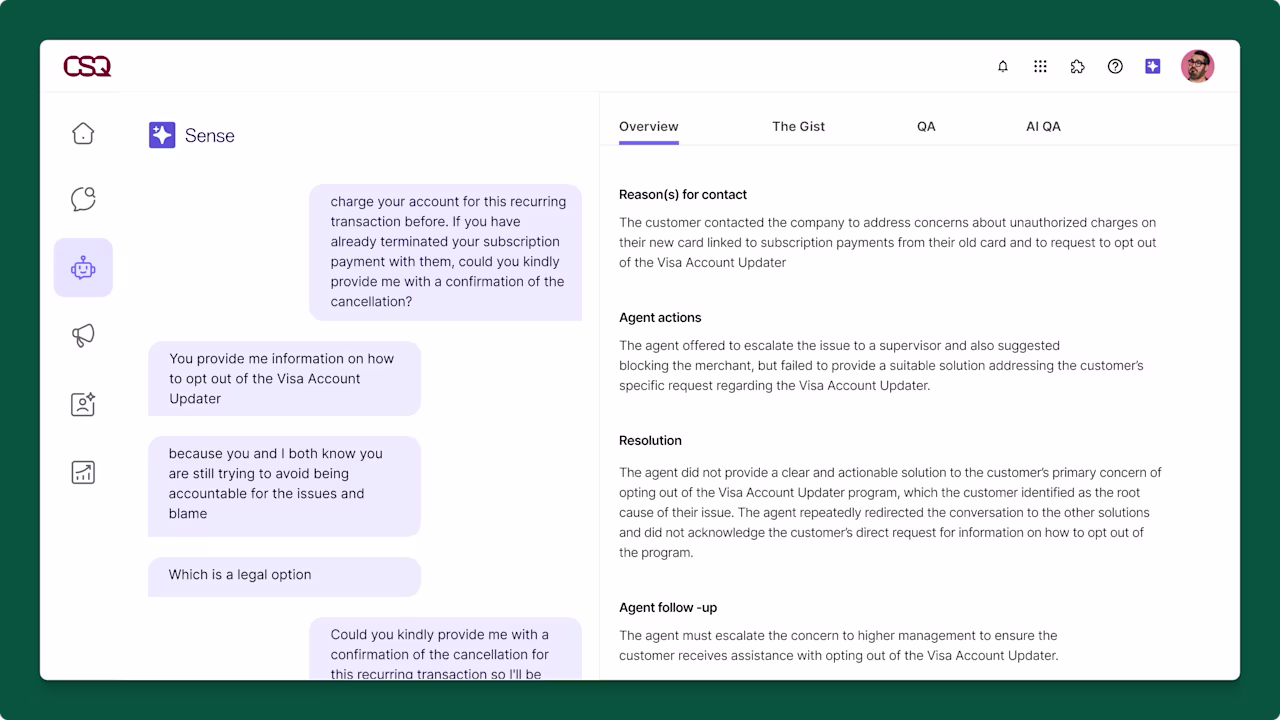Select the 'because you and I both know' message

pos(284,485)
